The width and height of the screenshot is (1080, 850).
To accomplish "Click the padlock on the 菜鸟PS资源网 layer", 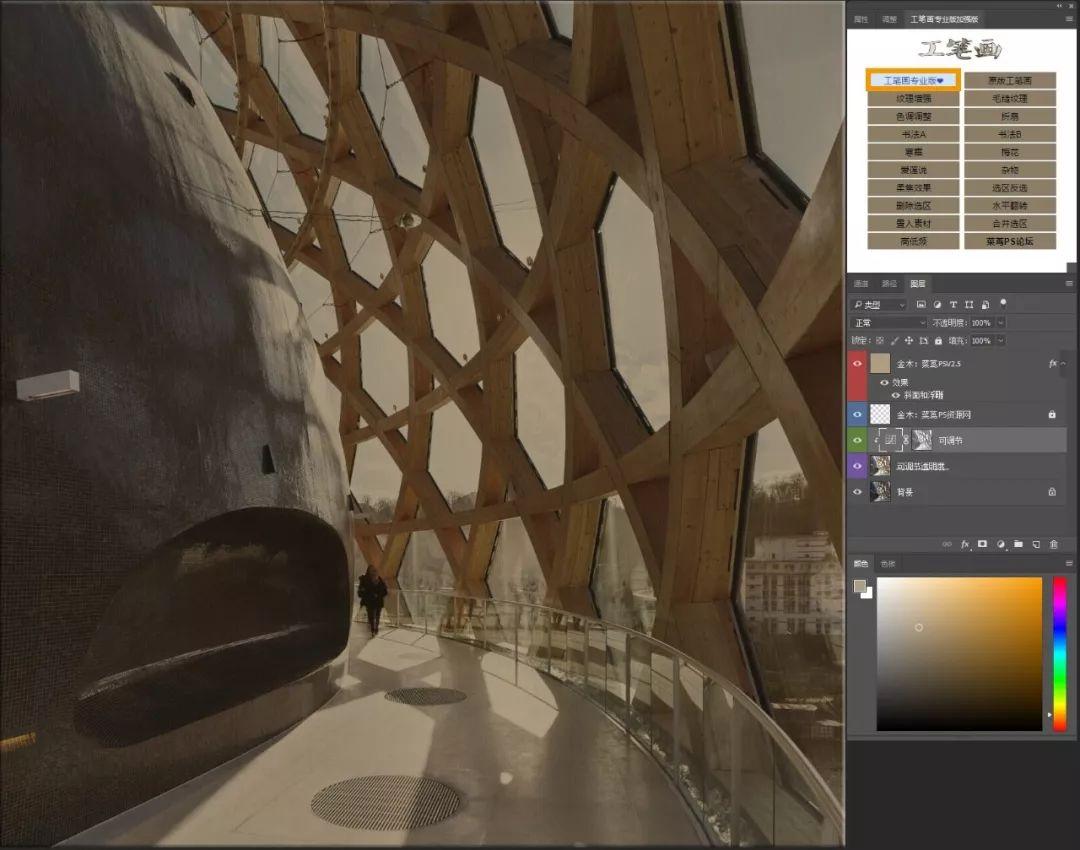I will pos(1052,415).
